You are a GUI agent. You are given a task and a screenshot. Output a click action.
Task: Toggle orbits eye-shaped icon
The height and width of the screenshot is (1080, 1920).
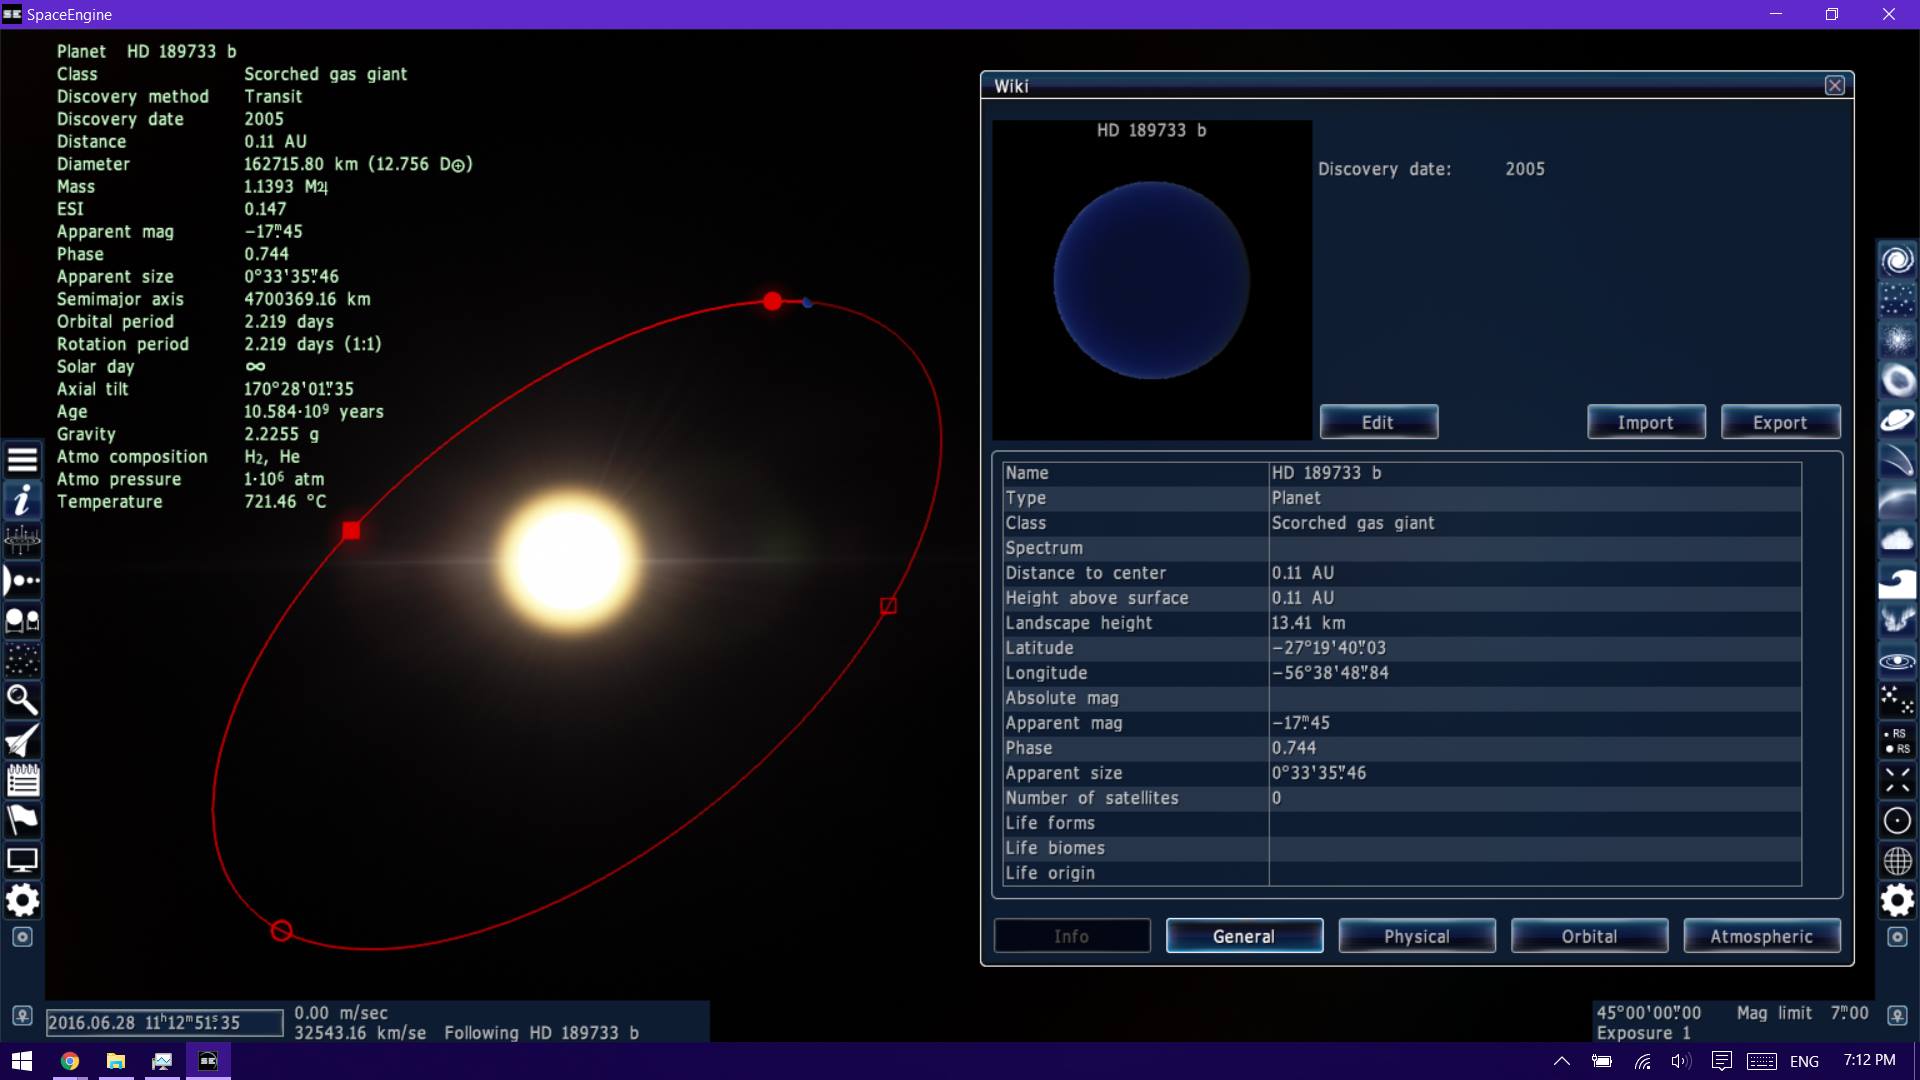tap(1897, 660)
